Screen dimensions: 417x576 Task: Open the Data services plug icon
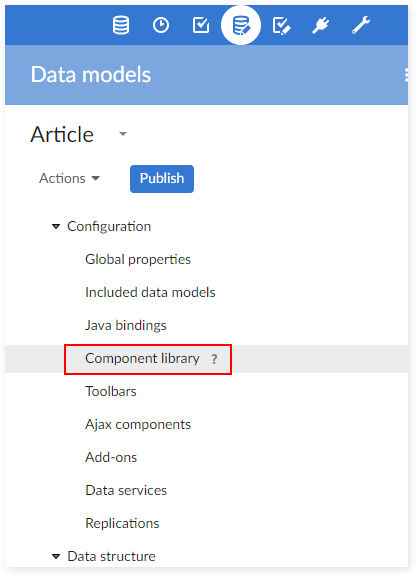point(321,25)
